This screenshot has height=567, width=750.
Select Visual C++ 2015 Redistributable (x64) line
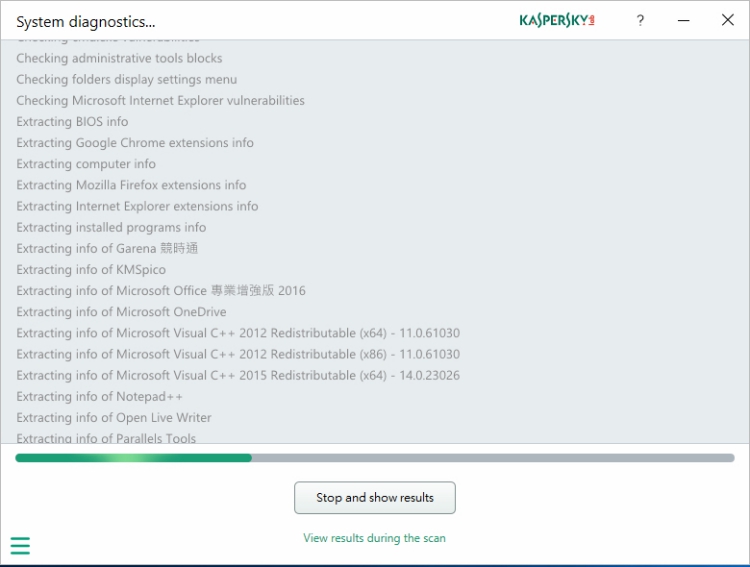click(x=238, y=375)
